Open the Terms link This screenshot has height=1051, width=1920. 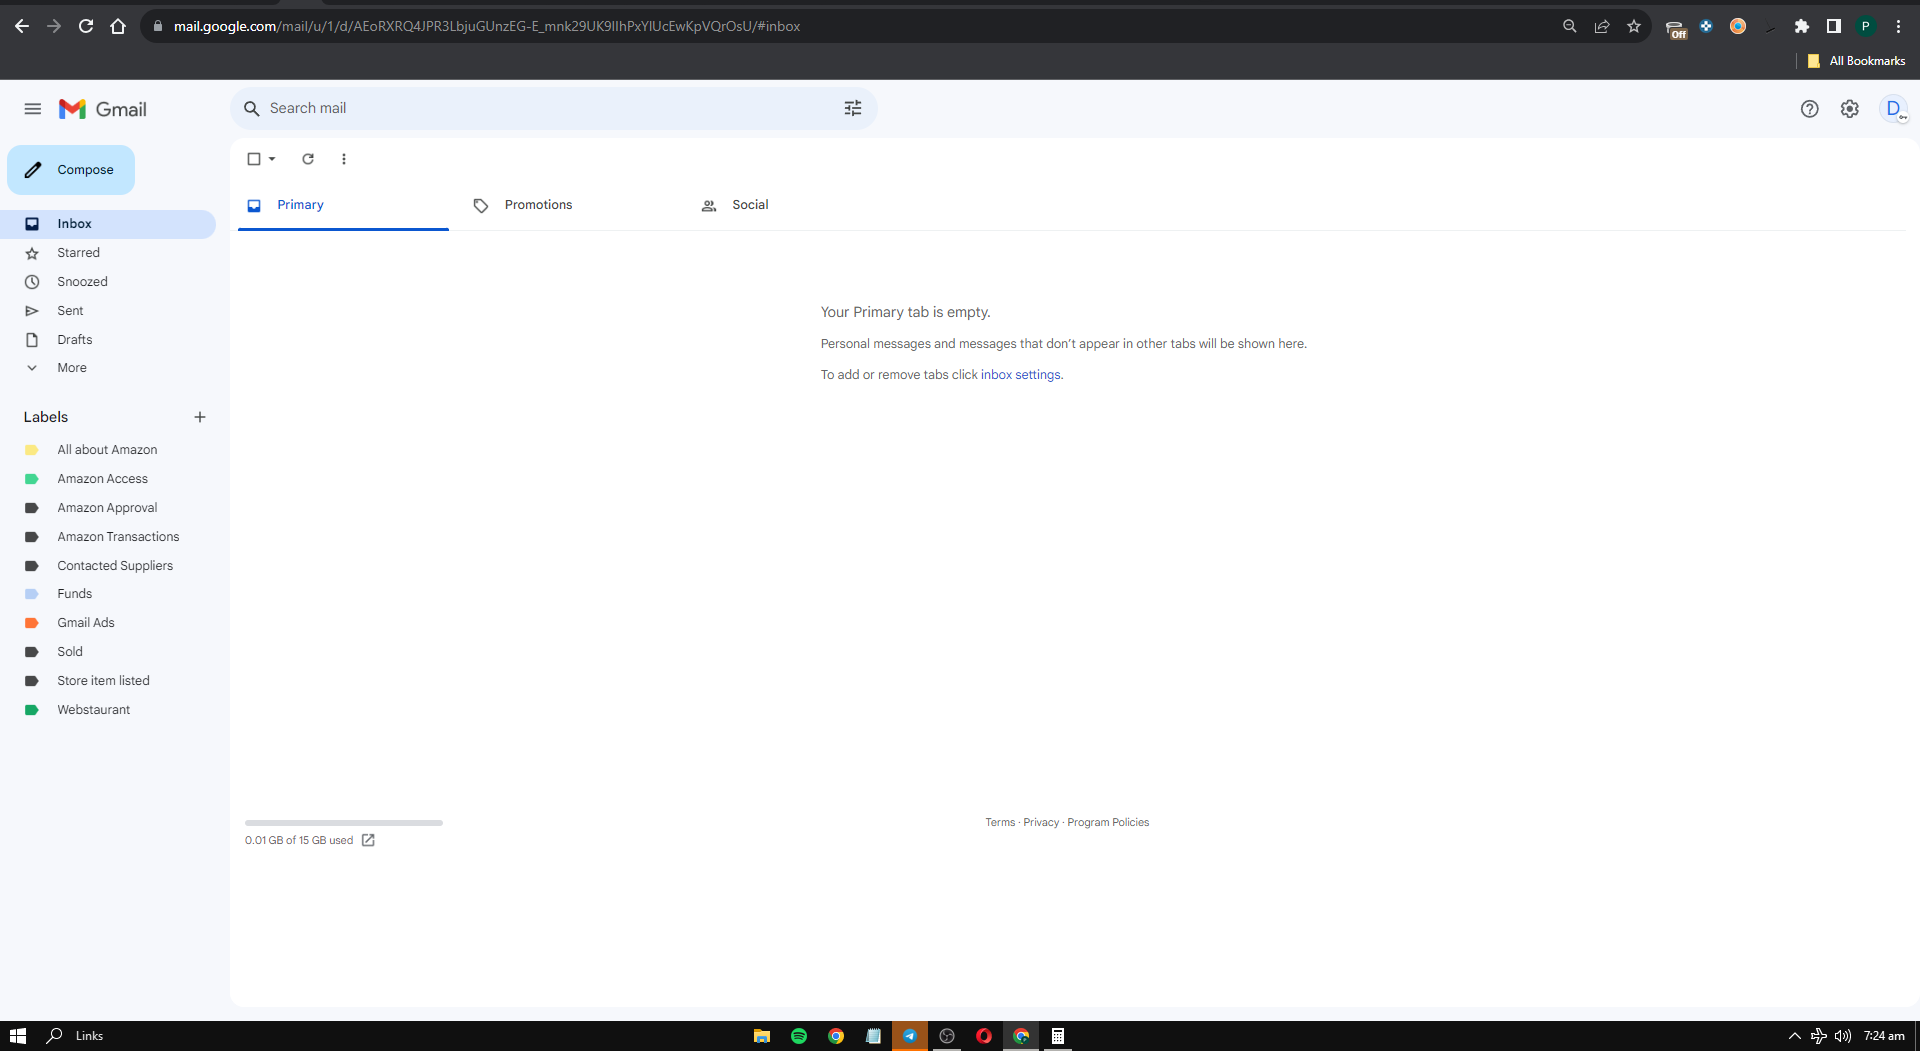(1000, 822)
